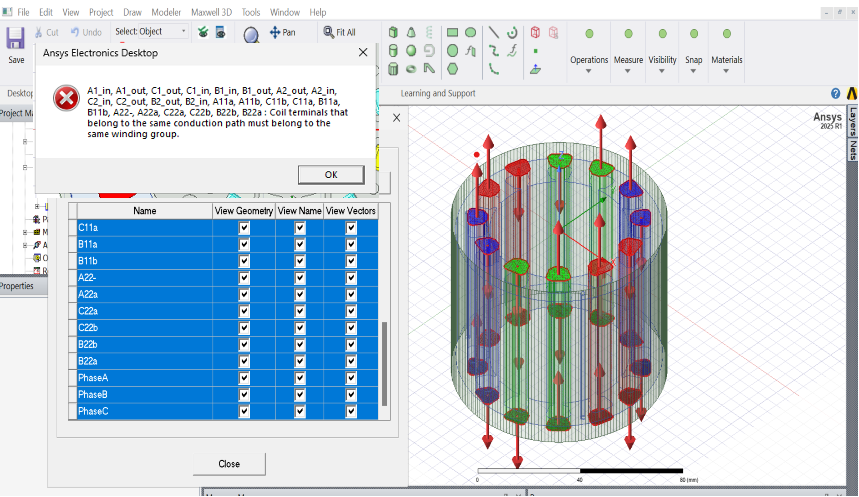This screenshot has height=497, width=859.
Task: Select the Draw Torus tool
Action: 411,69
